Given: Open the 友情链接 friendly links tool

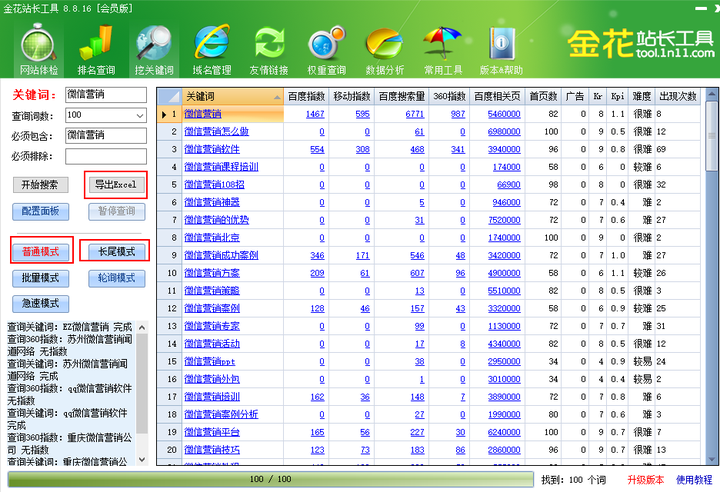Looking at the screenshot, I should 269,51.
